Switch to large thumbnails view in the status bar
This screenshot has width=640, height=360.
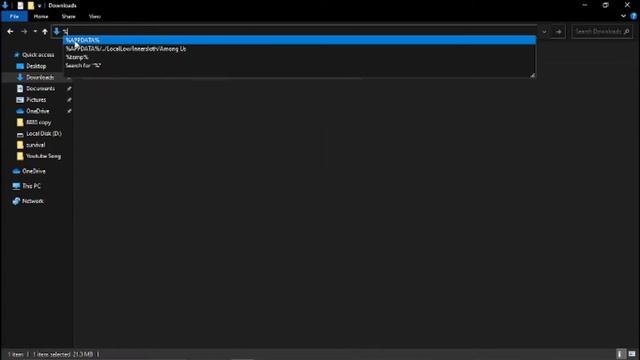[632, 354]
